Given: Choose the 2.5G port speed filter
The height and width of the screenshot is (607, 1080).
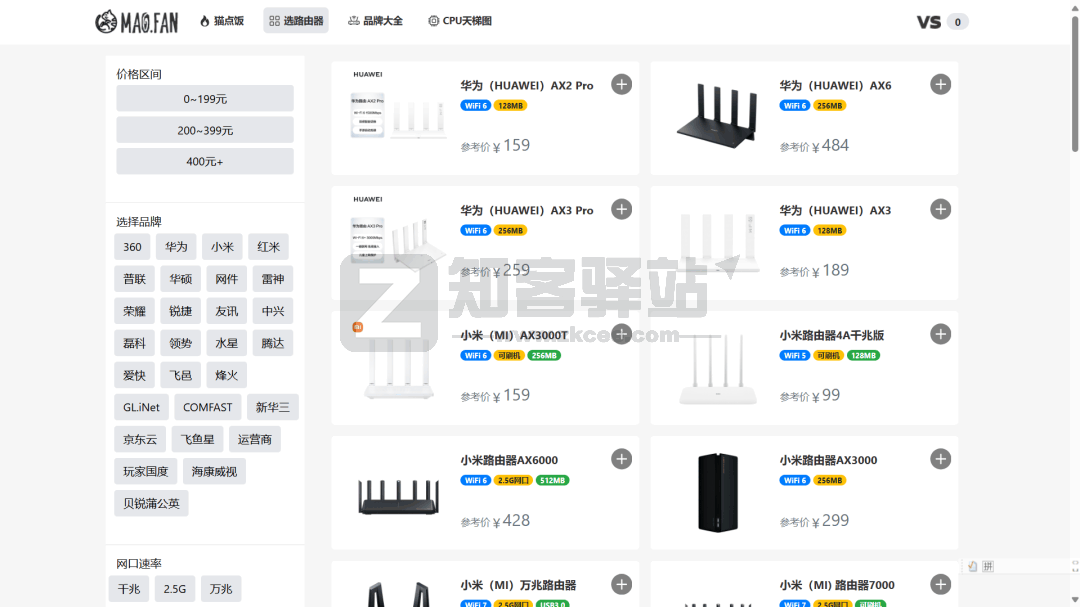Looking at the screenshot, I should (175, 589).
